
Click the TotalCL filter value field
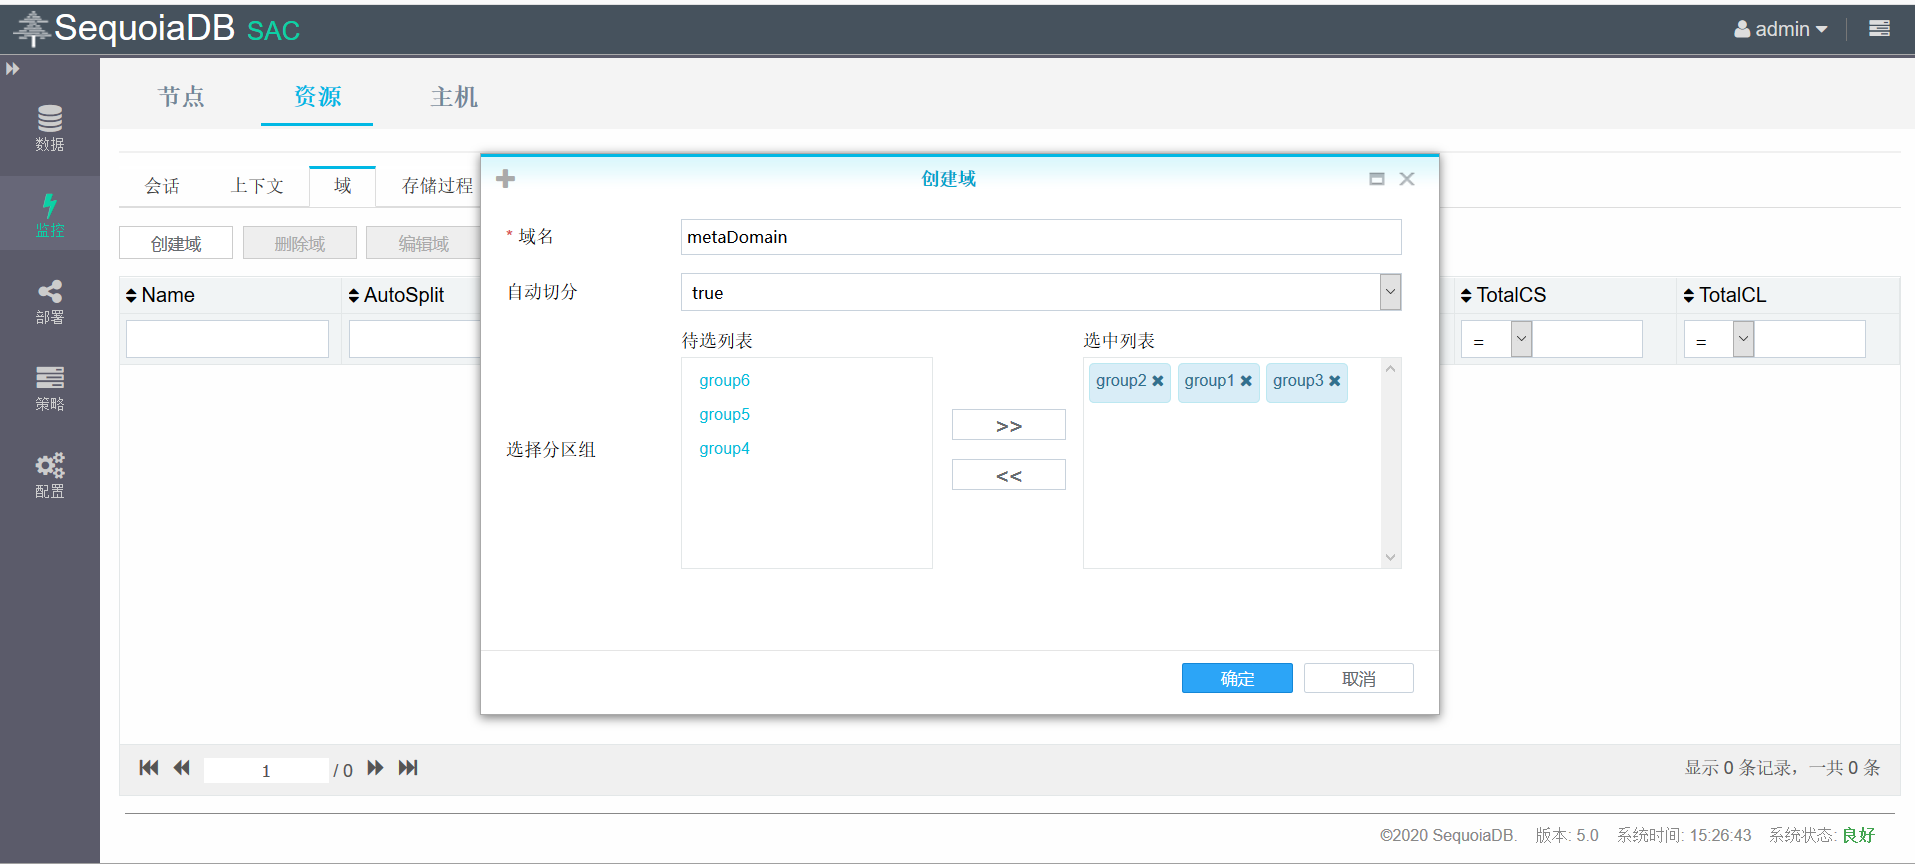[1810, 339]
